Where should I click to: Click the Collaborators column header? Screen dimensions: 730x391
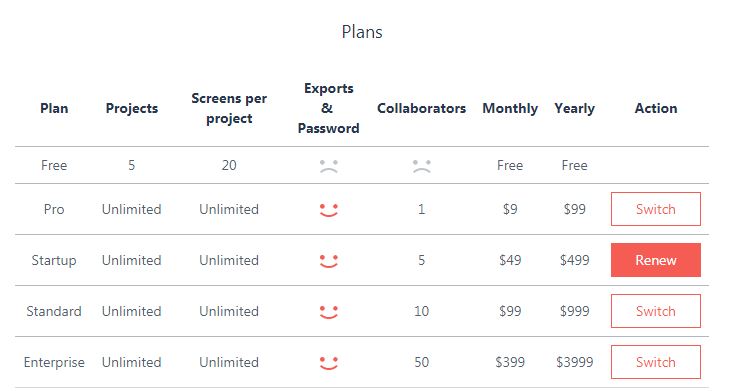(x=421, y=108)
